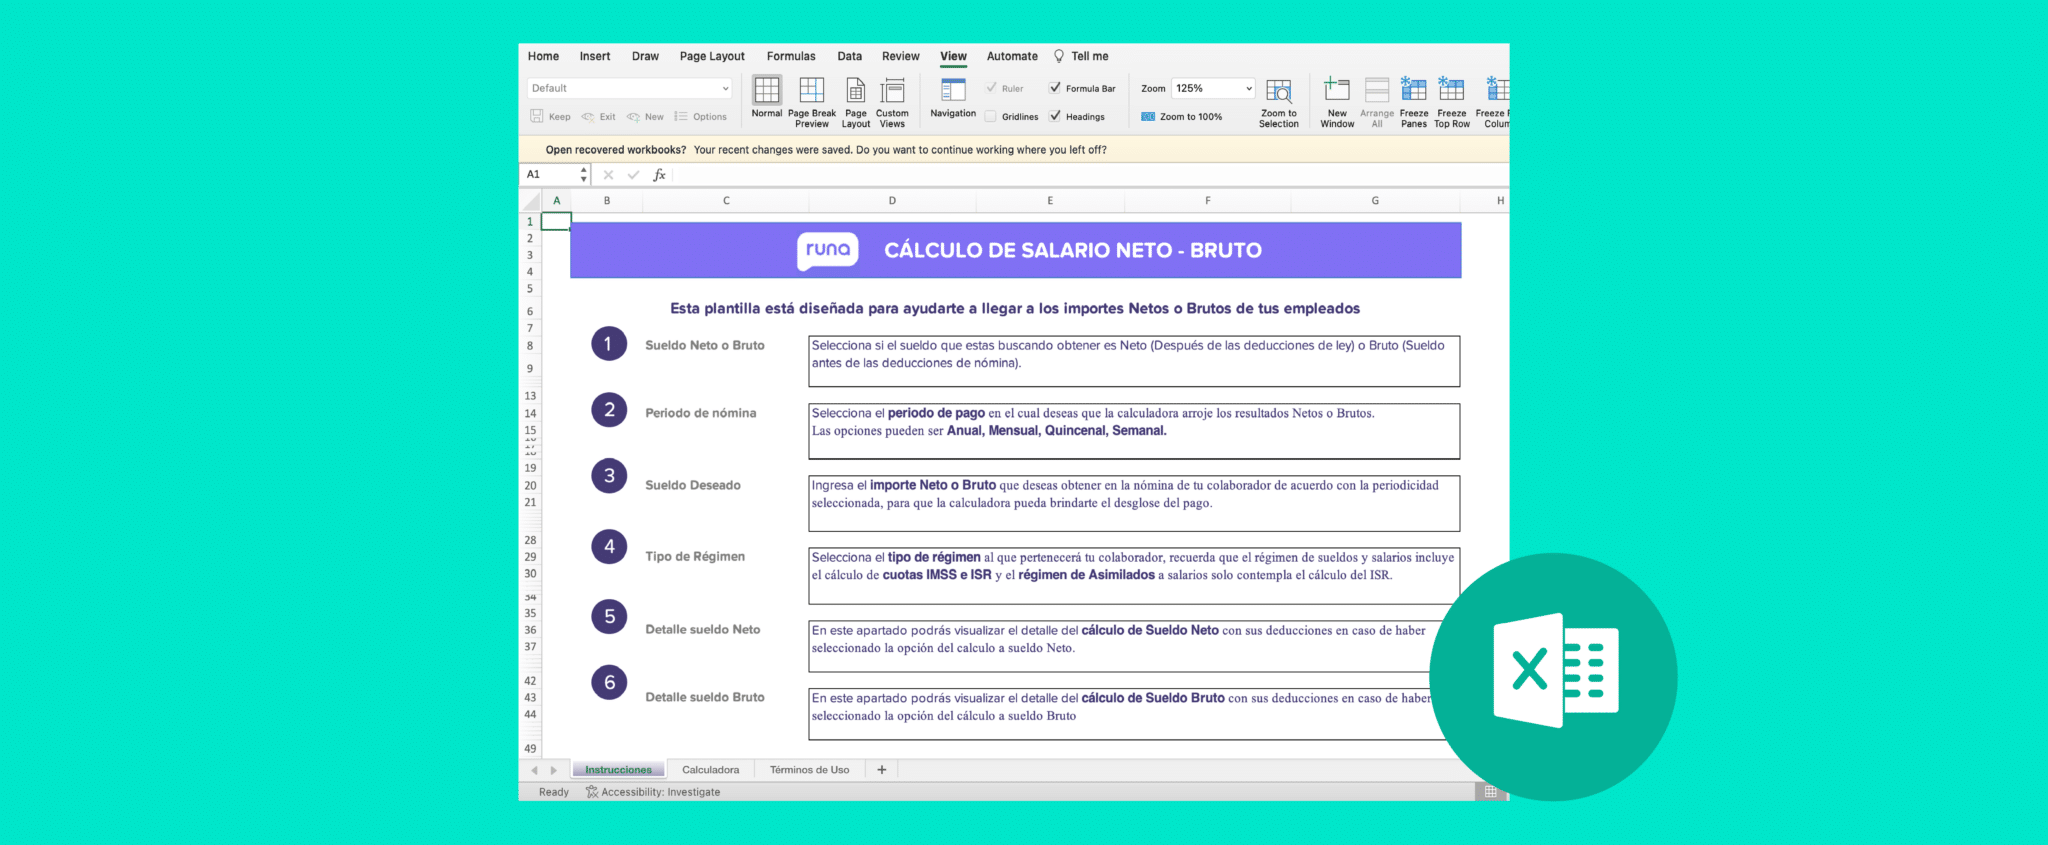Click the Freeze Panes icon
This screenshot has height=845, width=2048.
coord(1414,90)
